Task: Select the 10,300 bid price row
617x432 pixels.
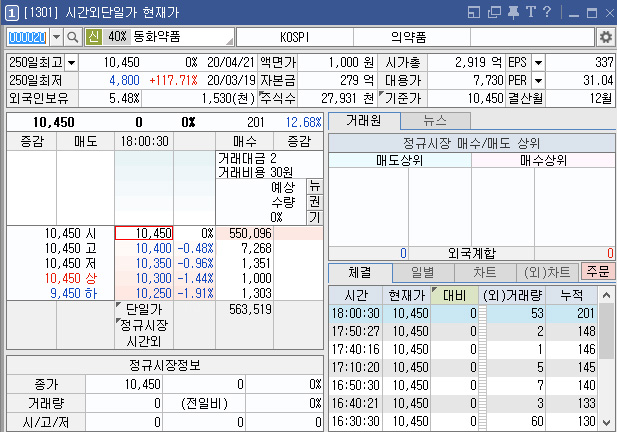Action: (144, 278)
